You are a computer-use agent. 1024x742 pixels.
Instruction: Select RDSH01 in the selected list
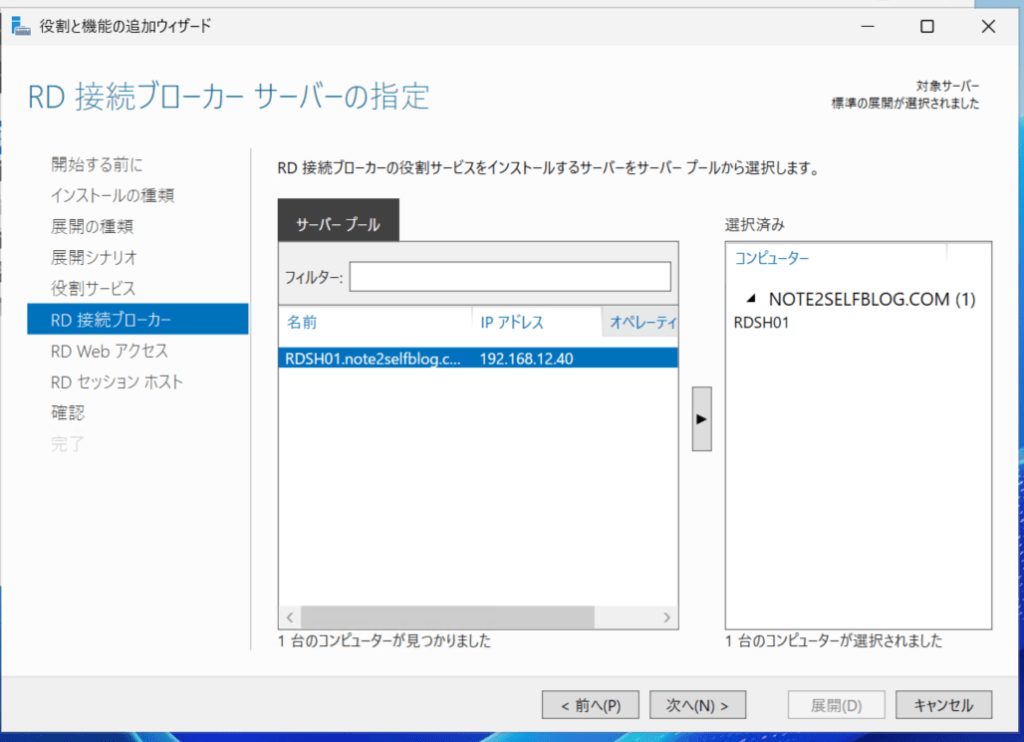click(762, 322)
